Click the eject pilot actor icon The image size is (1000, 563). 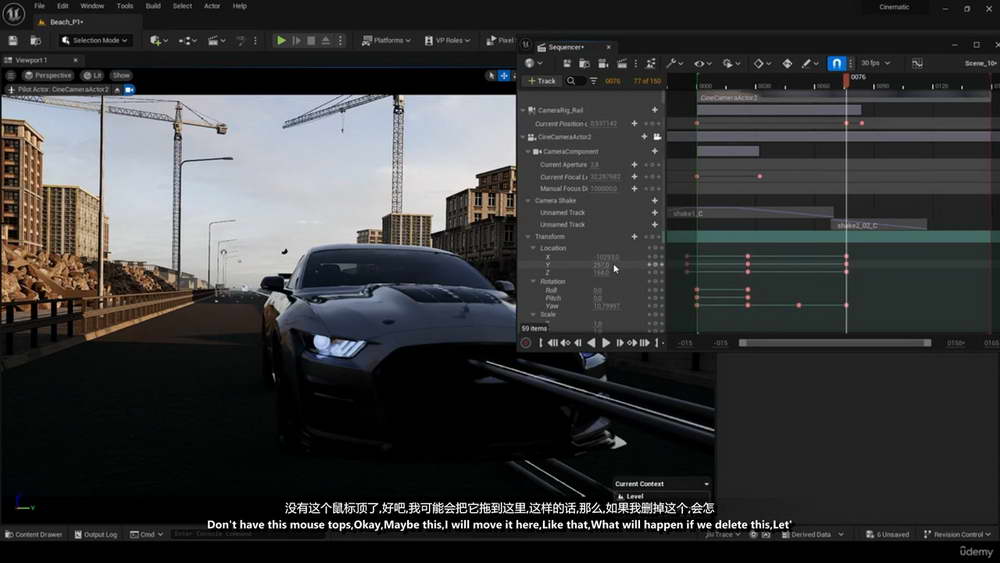pos(117,90)
